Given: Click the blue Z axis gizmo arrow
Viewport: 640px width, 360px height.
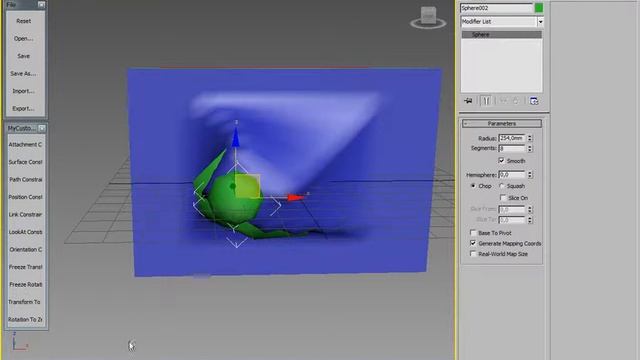Looking at the screenshot, I should (x=236, y=137).
